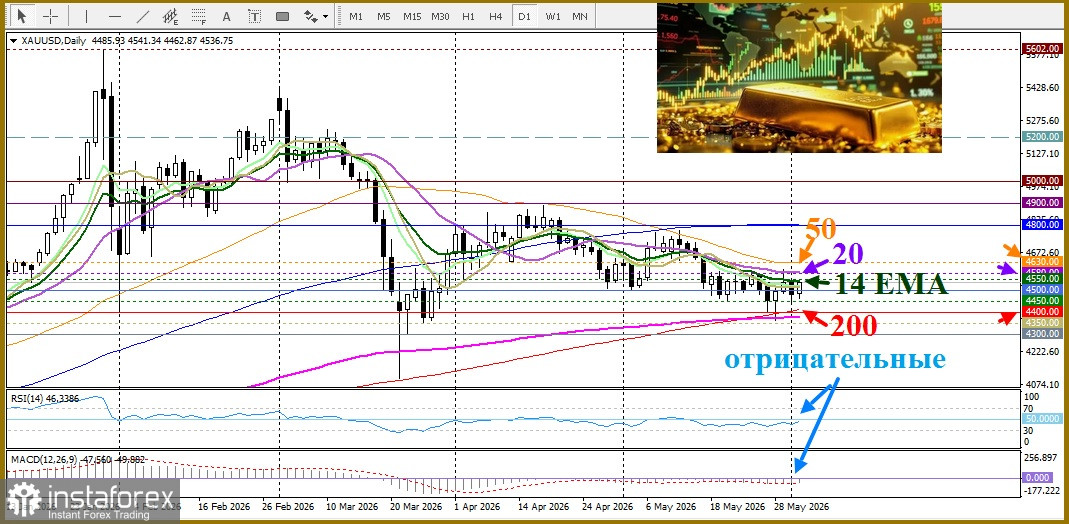1069x524 pixels.
Task: Click the 4630.00 orange level label
Action: tap(1043, 262)
